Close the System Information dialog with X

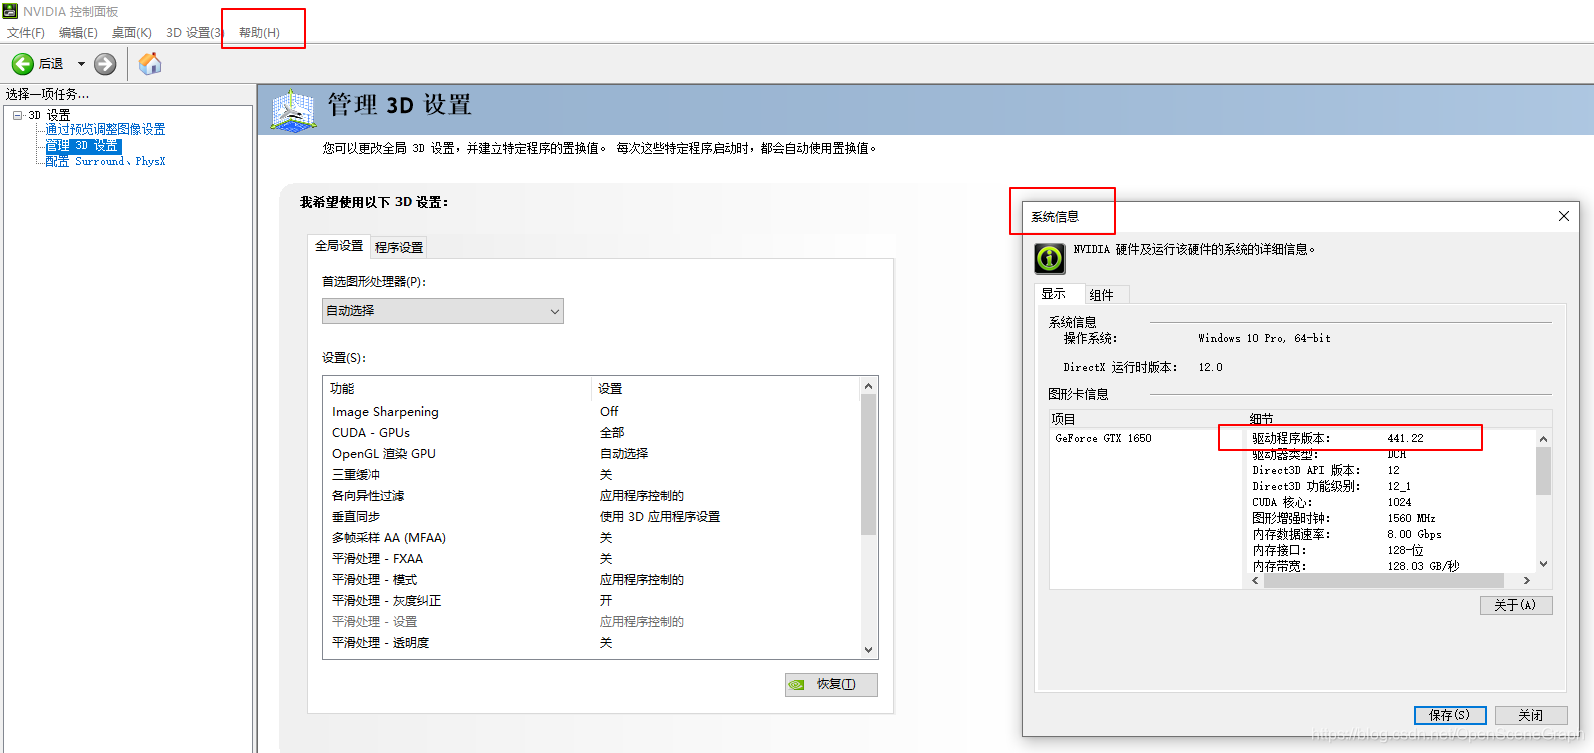click(x=1564, y=216)
